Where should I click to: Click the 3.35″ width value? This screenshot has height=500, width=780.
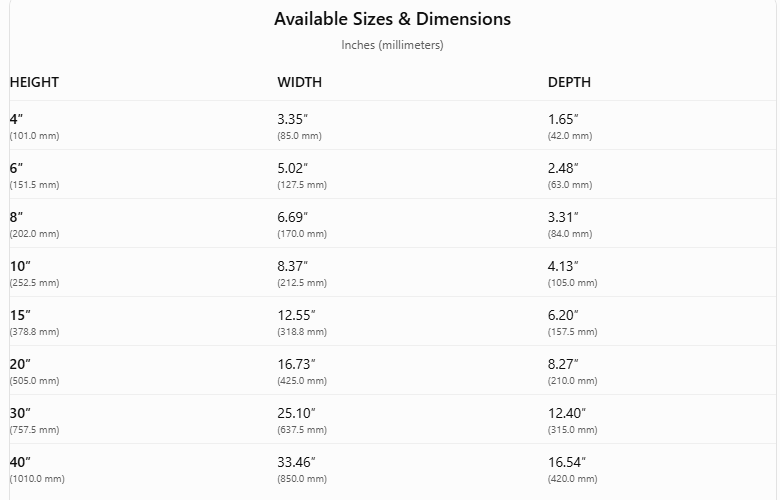pos(292,119)
